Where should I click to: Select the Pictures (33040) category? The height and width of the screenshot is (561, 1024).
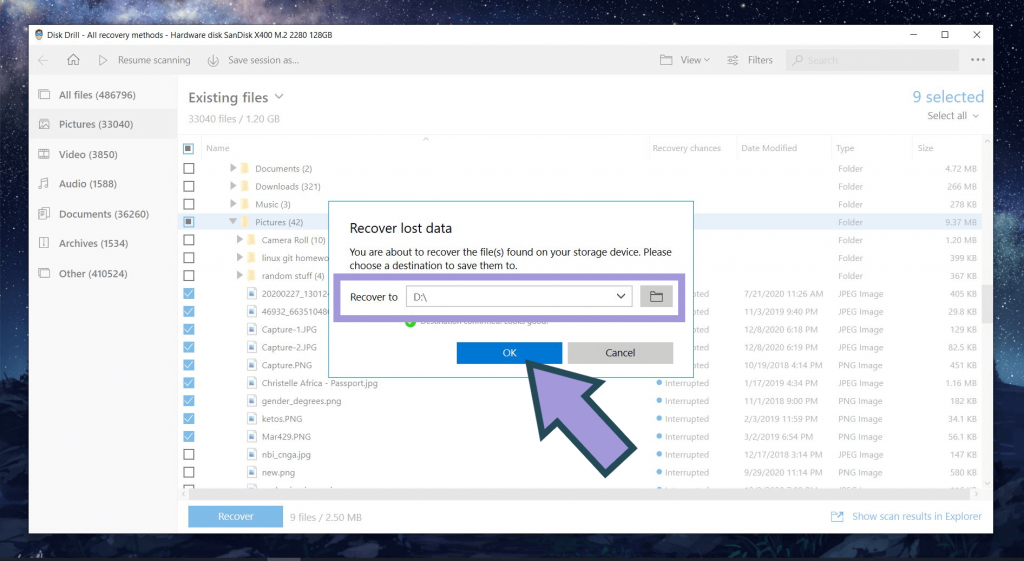tap(103, 124)
